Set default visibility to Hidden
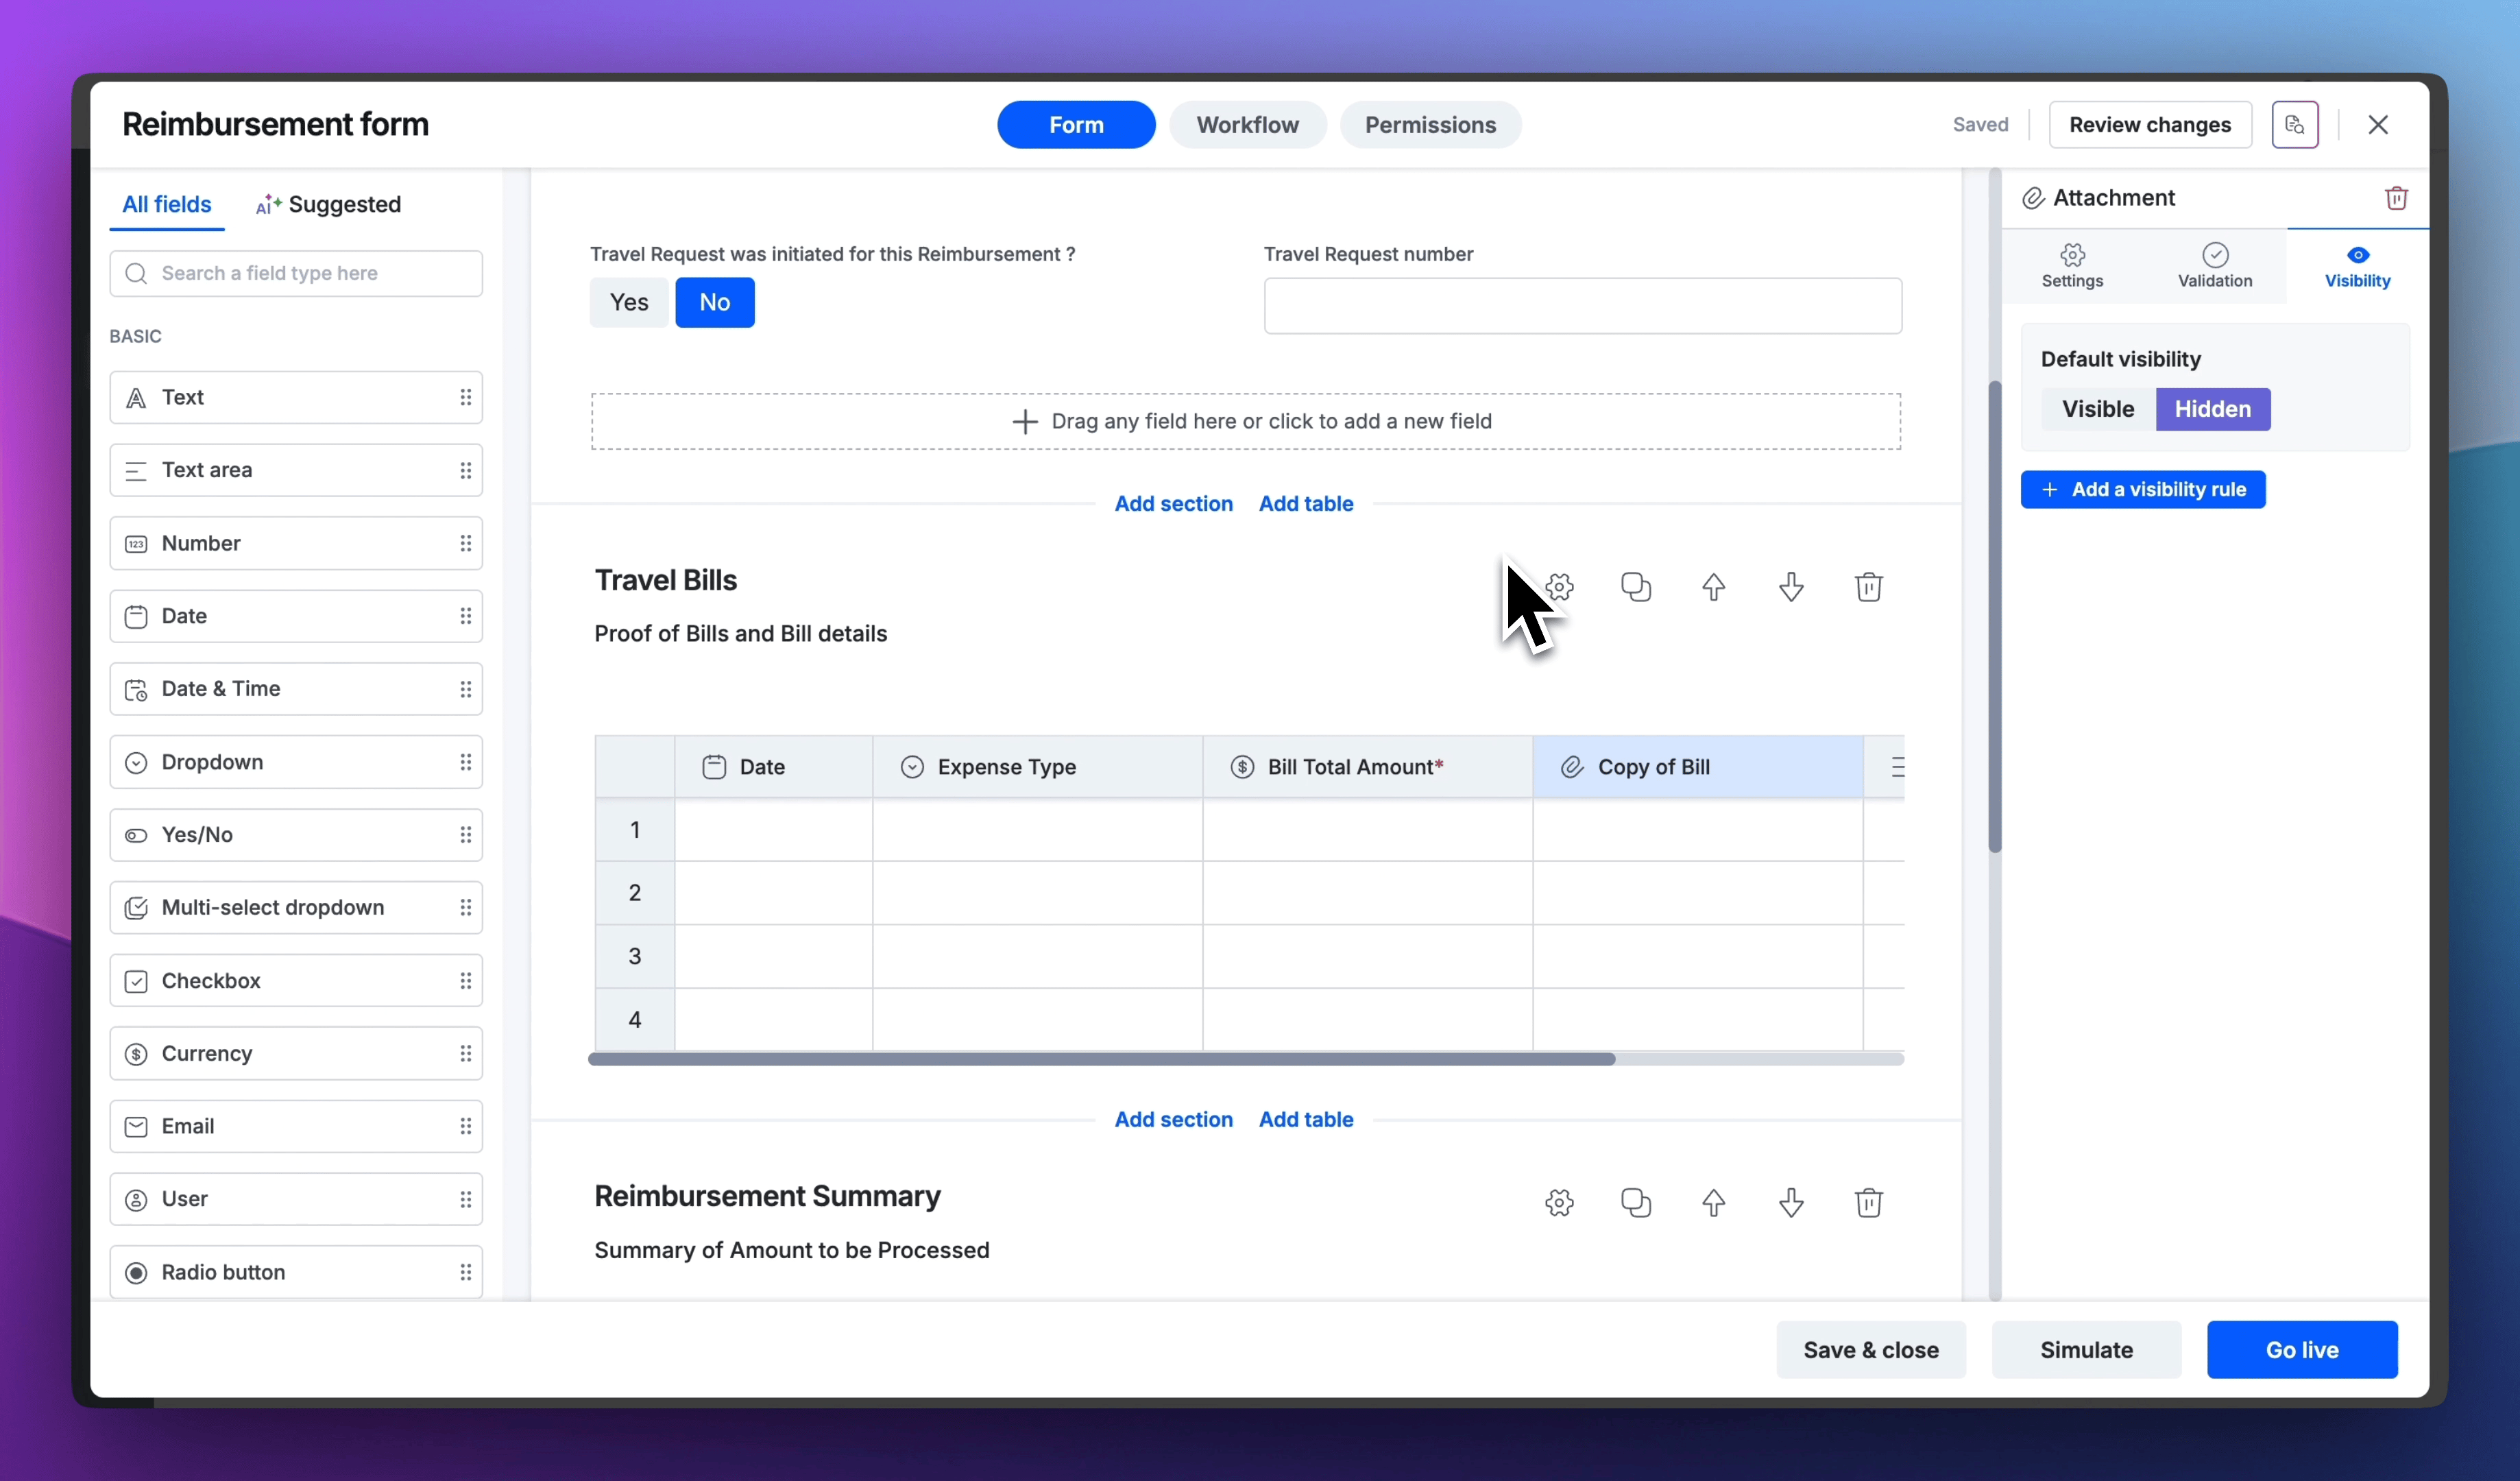This screenshot has width=2520, height=1481. (x=2212, y=409)
